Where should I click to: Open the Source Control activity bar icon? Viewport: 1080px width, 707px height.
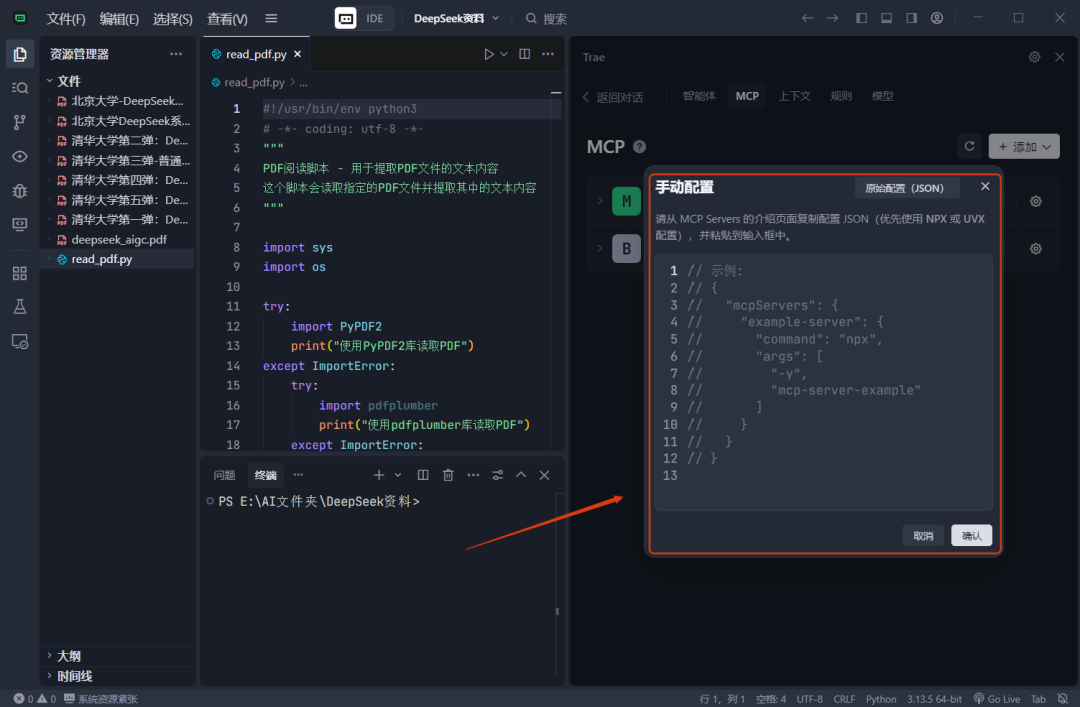(x=19, y=122)
